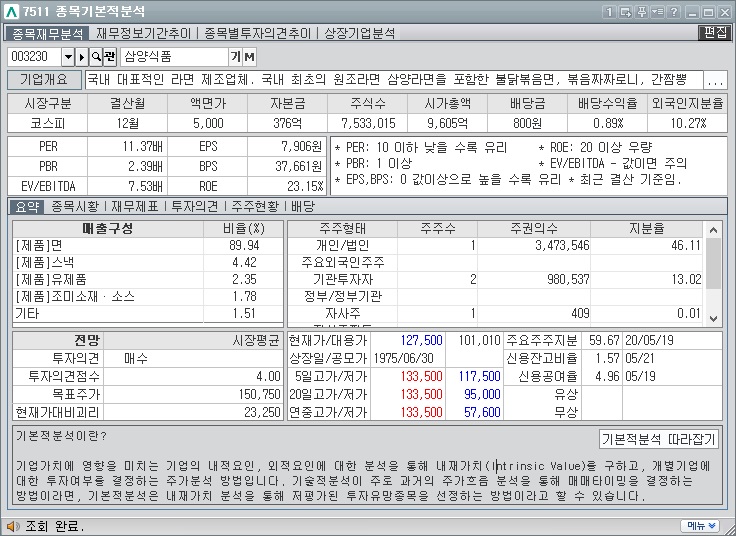This screenshot has width=736, height=536.
Task: Click the next stock arrow beside the code field
Action: point(82,57)
